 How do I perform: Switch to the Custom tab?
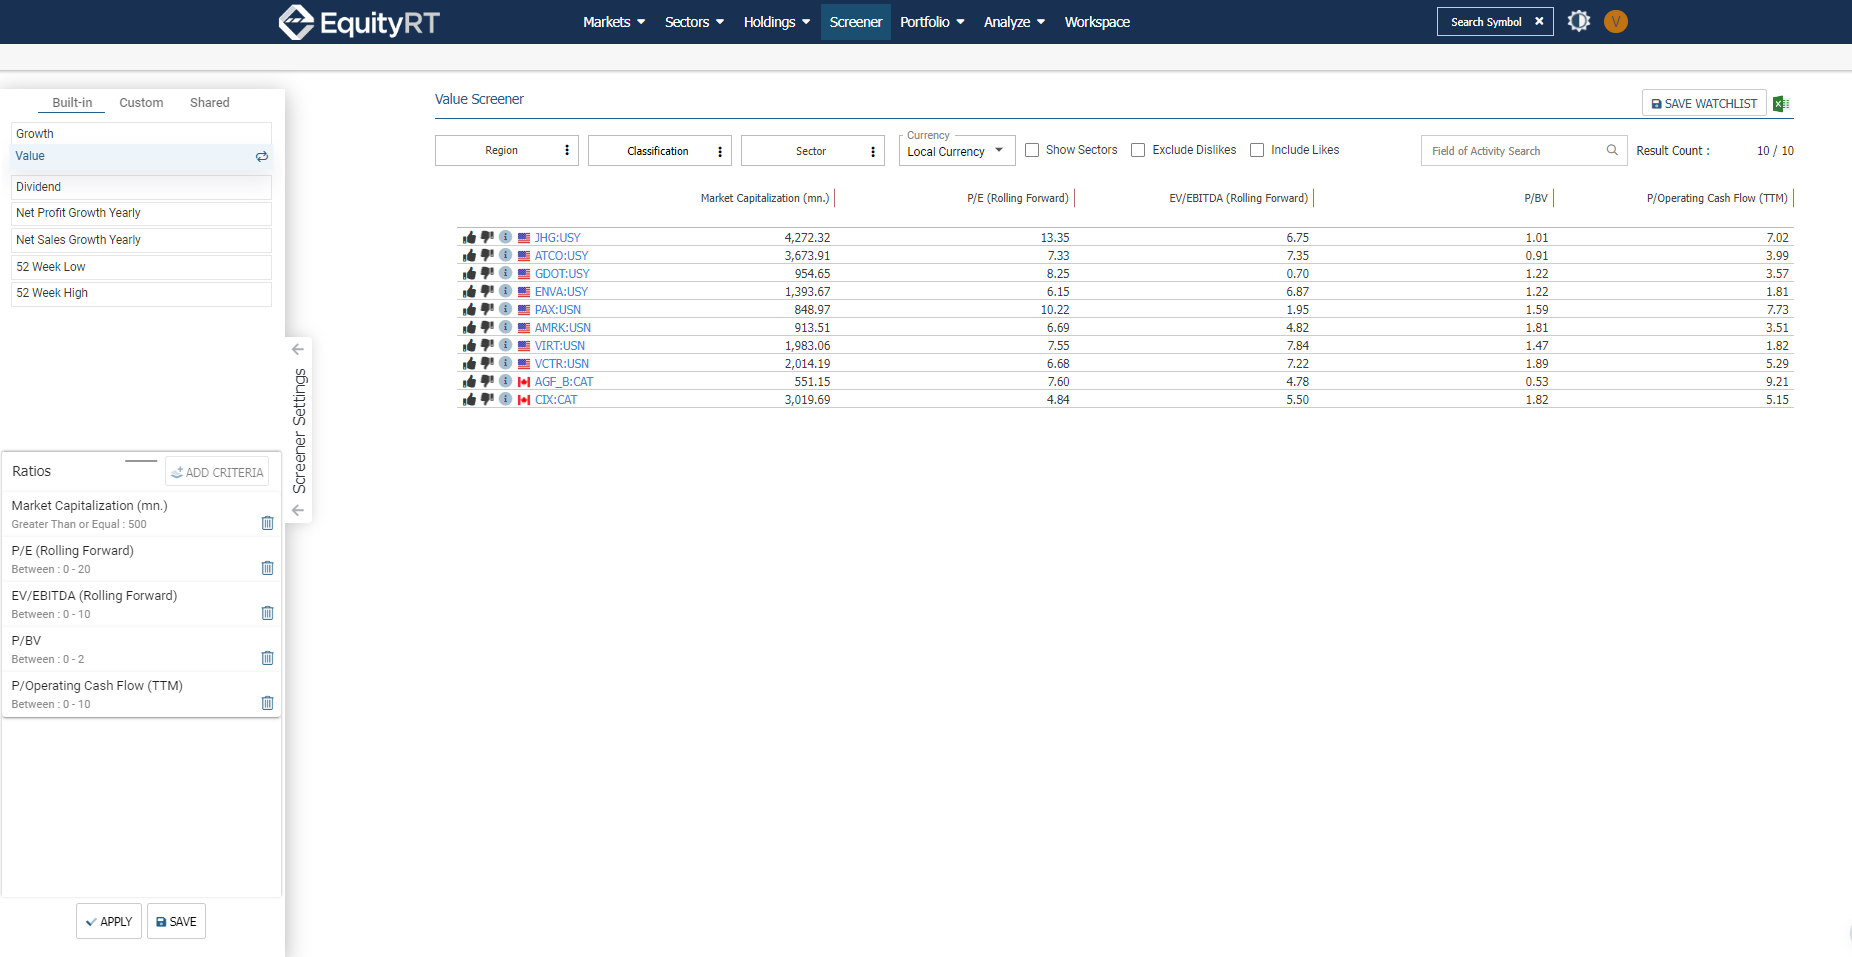coord(141,103)
